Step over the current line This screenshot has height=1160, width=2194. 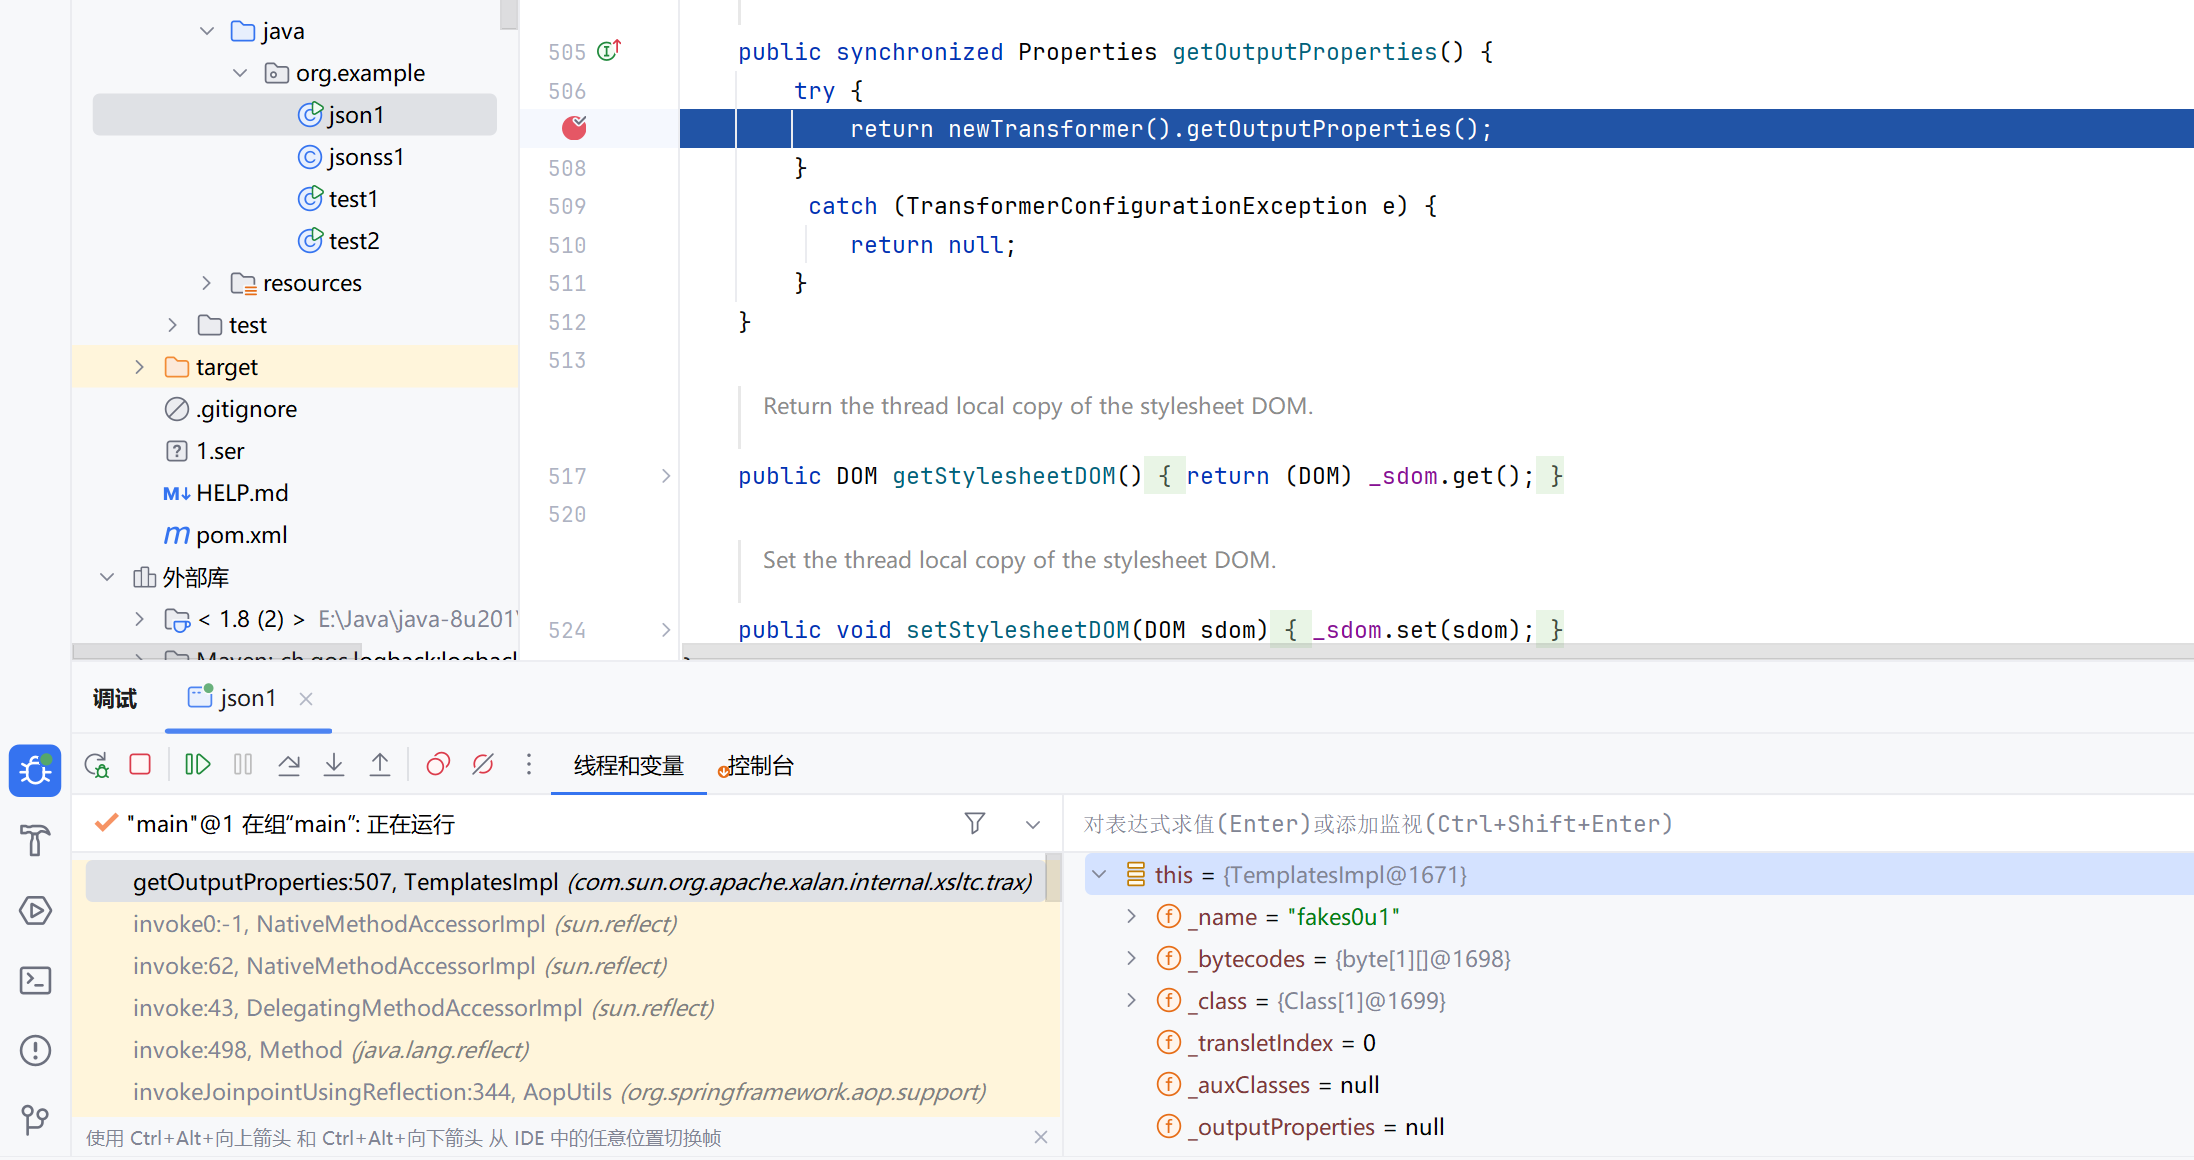[x=289, y=765]
